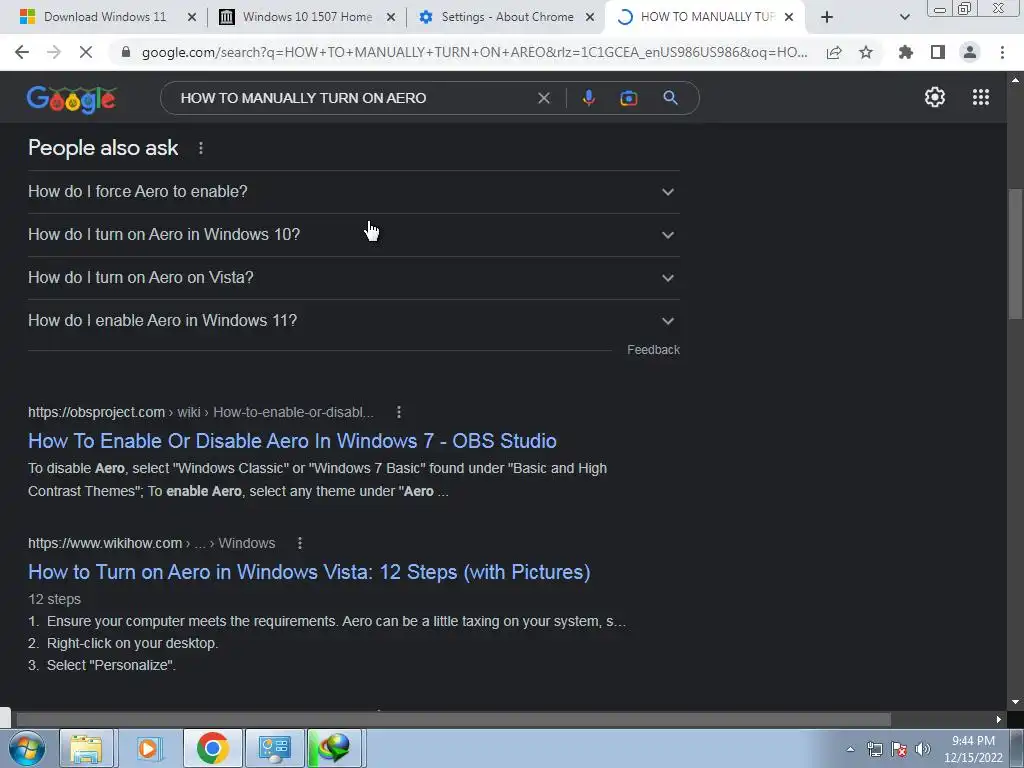Open the Google apps grid
The image size is (1024, 768).
click(981, 97)
